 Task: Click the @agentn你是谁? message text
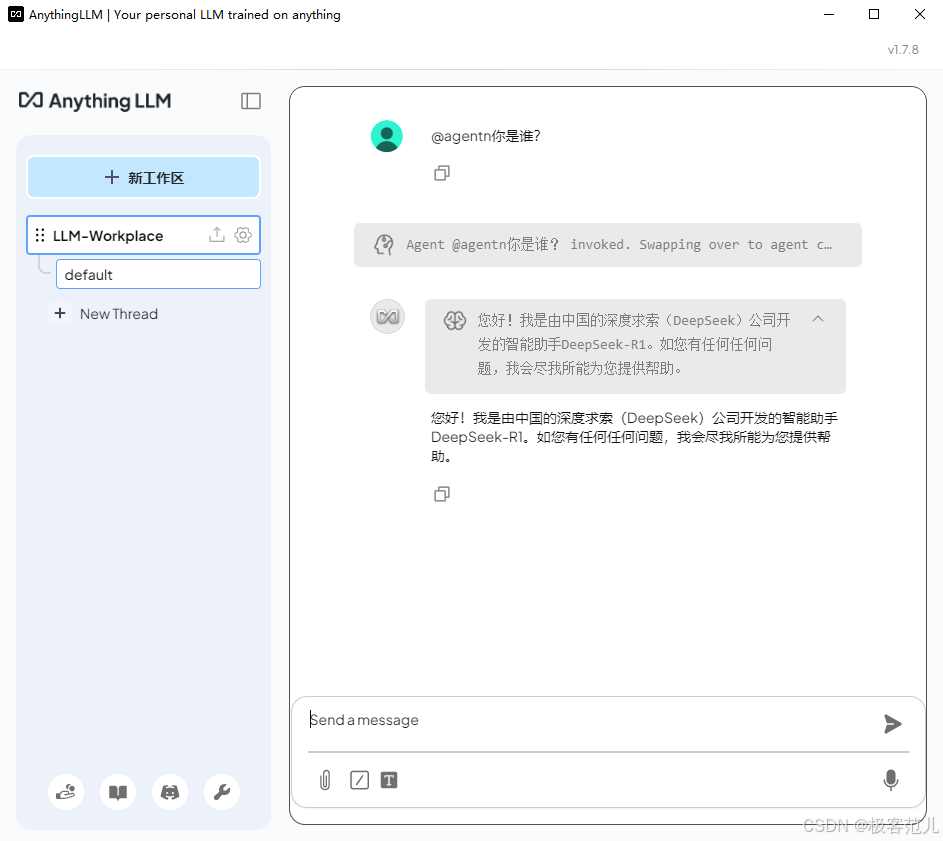(485, 136)
